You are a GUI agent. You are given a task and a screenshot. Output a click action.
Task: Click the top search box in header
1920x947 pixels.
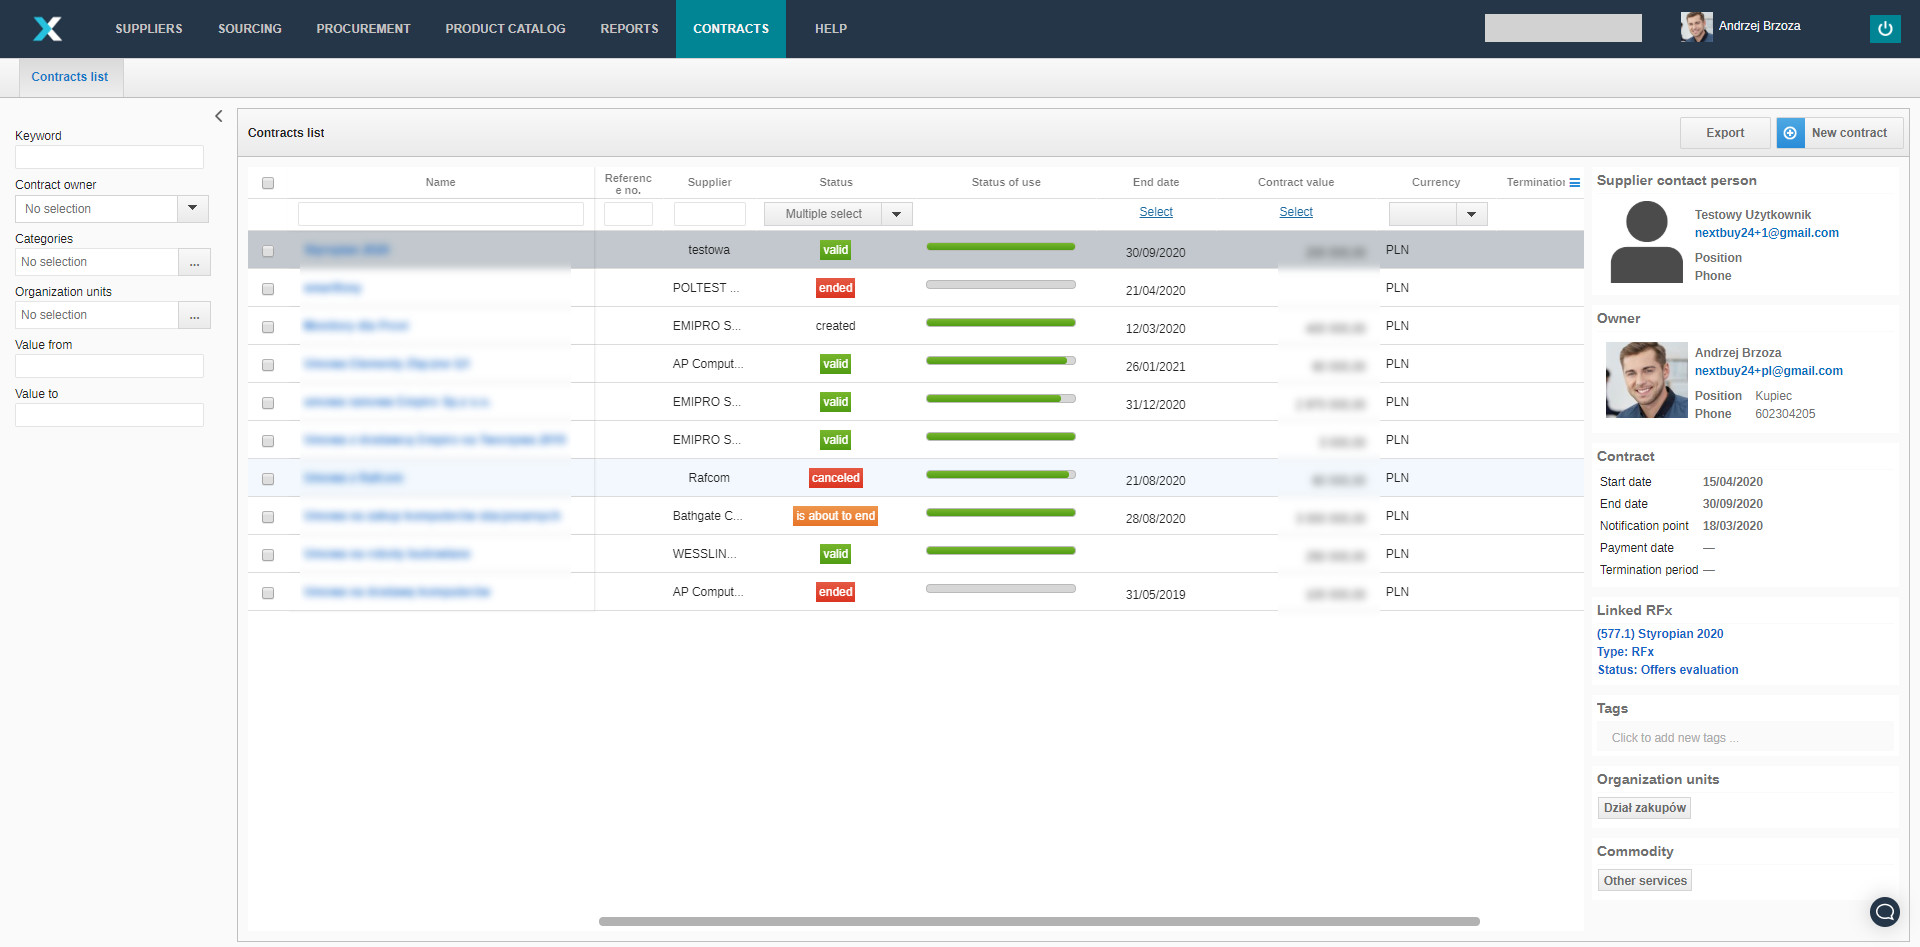coord(1563,28)
